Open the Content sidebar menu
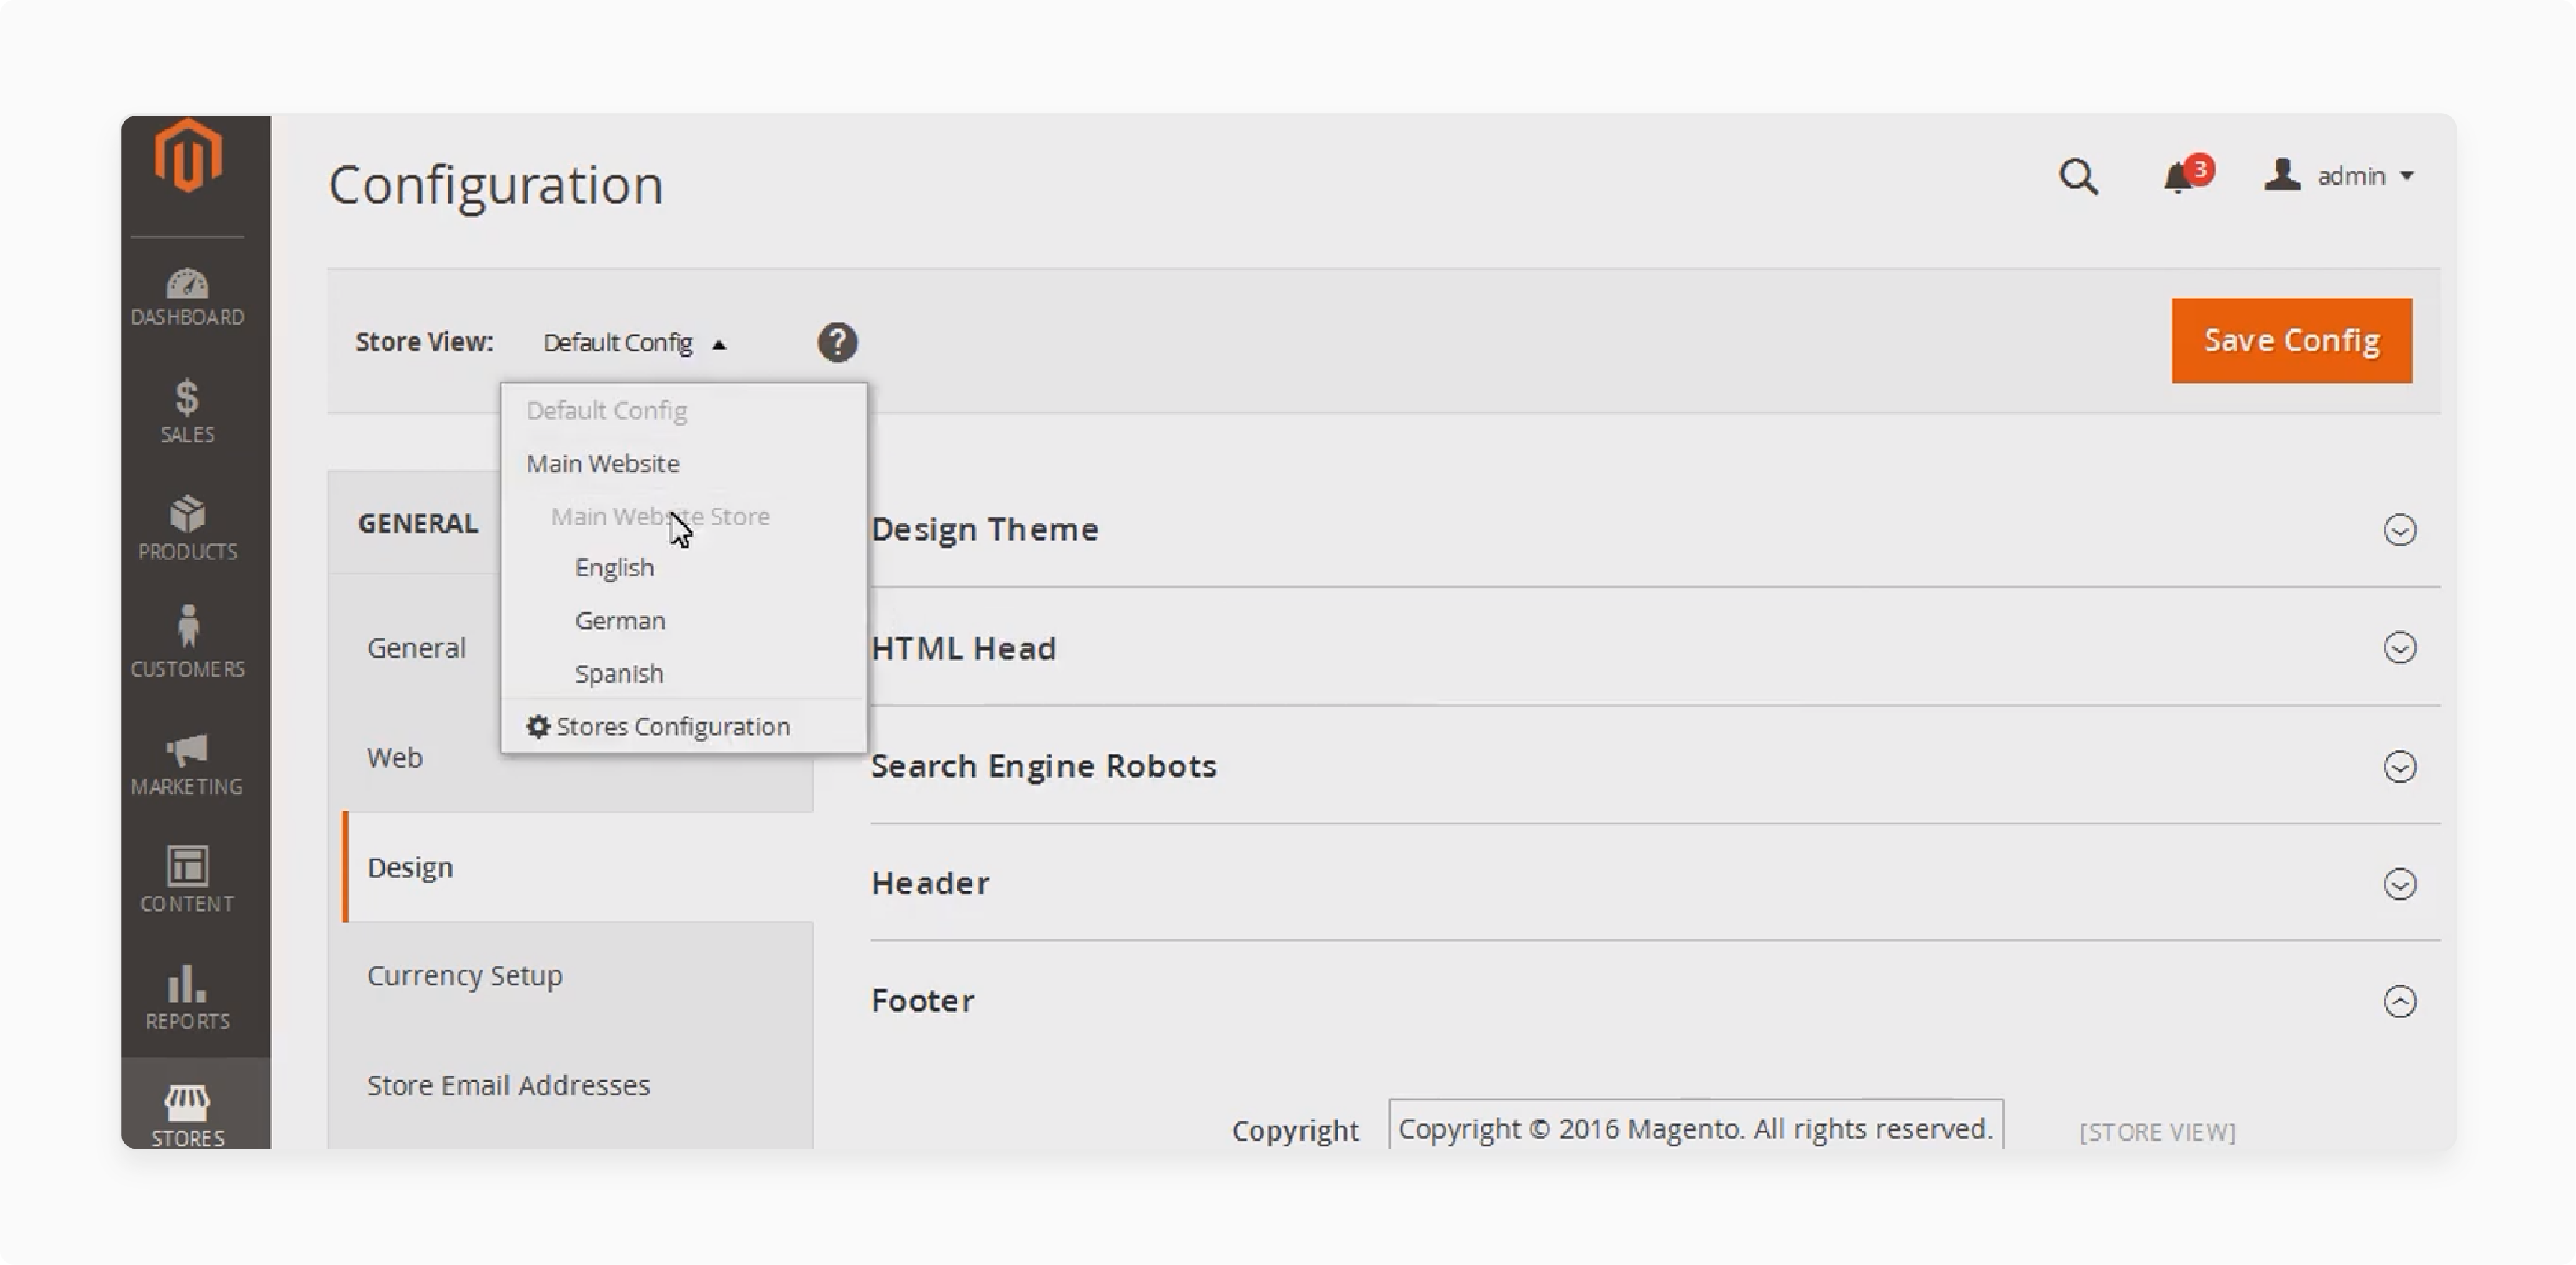Screen dimensions: 2576x1265 coord(187,880)
